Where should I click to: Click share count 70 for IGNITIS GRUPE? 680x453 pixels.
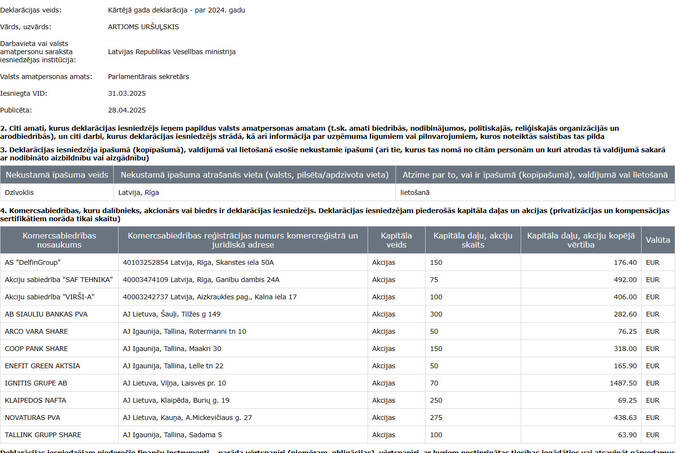tap(434, 383)
